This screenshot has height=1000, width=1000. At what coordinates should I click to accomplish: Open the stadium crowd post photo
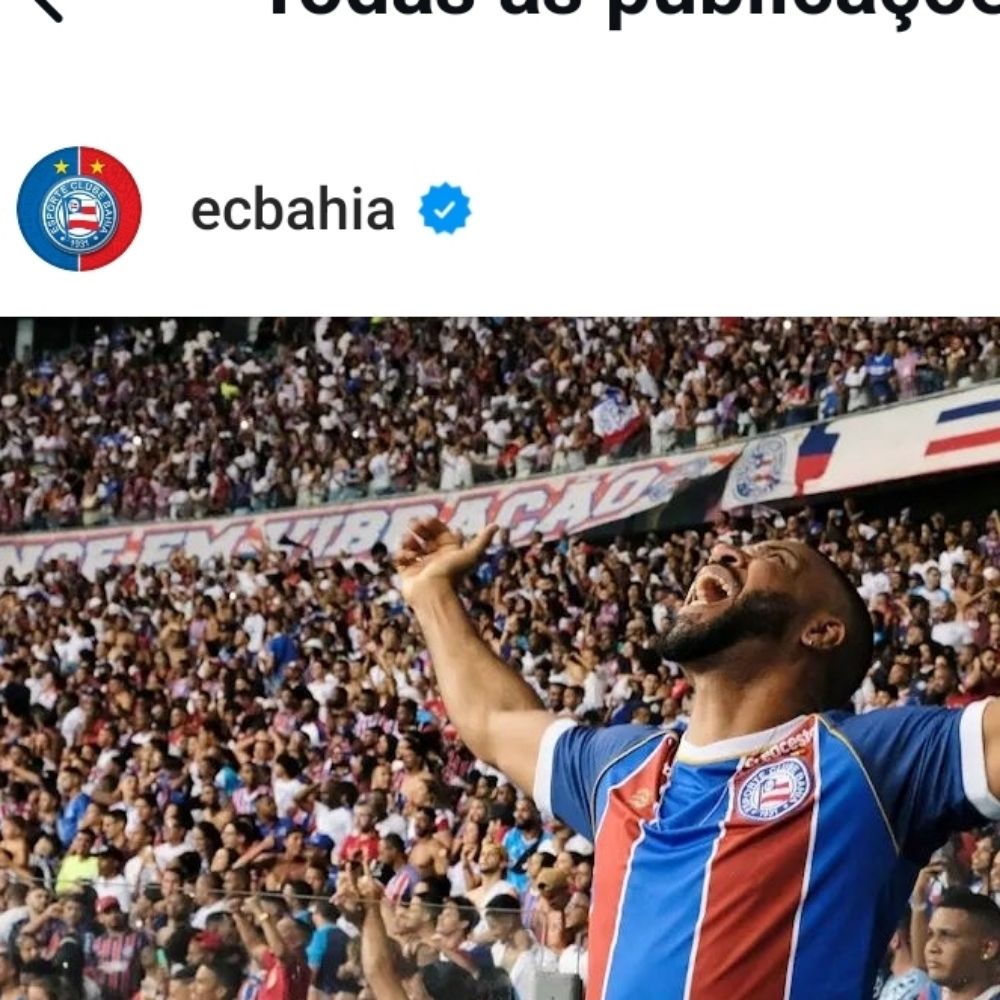pos(500,658)
